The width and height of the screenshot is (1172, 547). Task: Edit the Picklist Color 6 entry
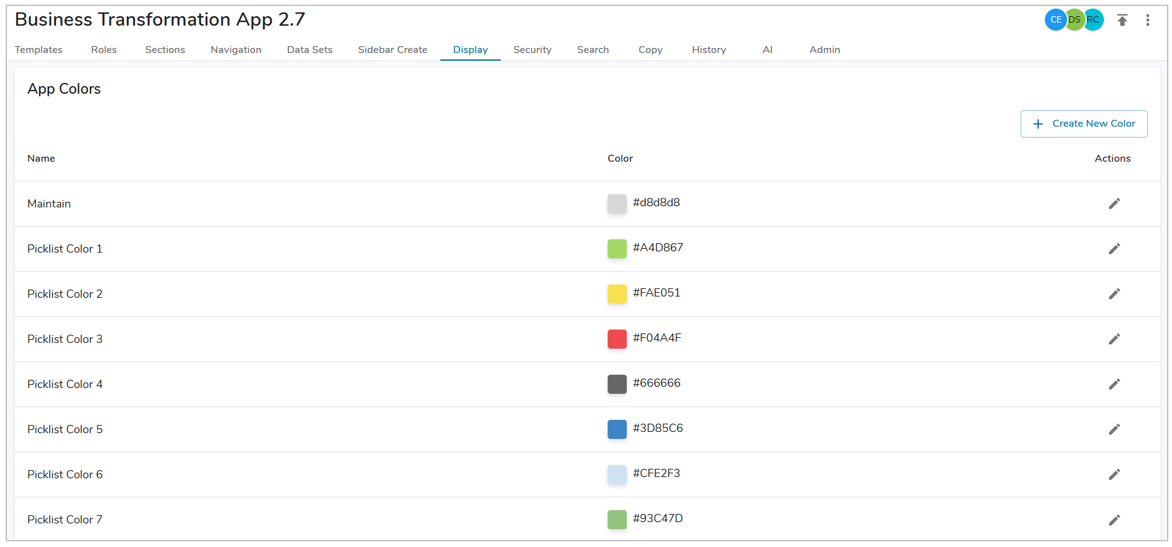[1114, 474]
